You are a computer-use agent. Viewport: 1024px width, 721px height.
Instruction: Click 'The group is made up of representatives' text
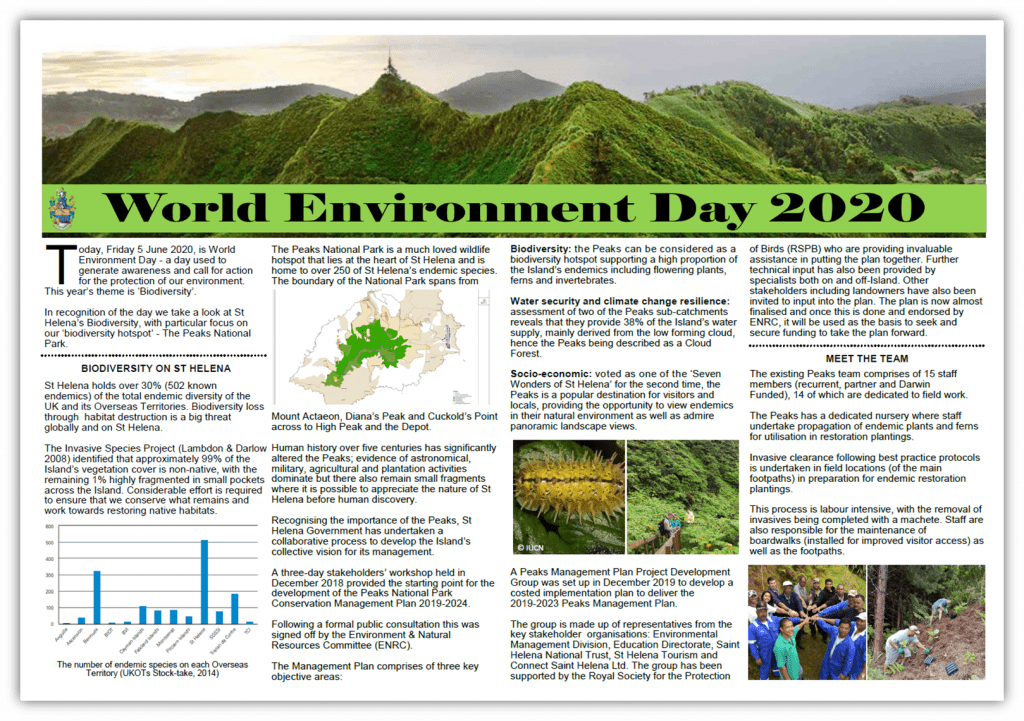(620, 624)
